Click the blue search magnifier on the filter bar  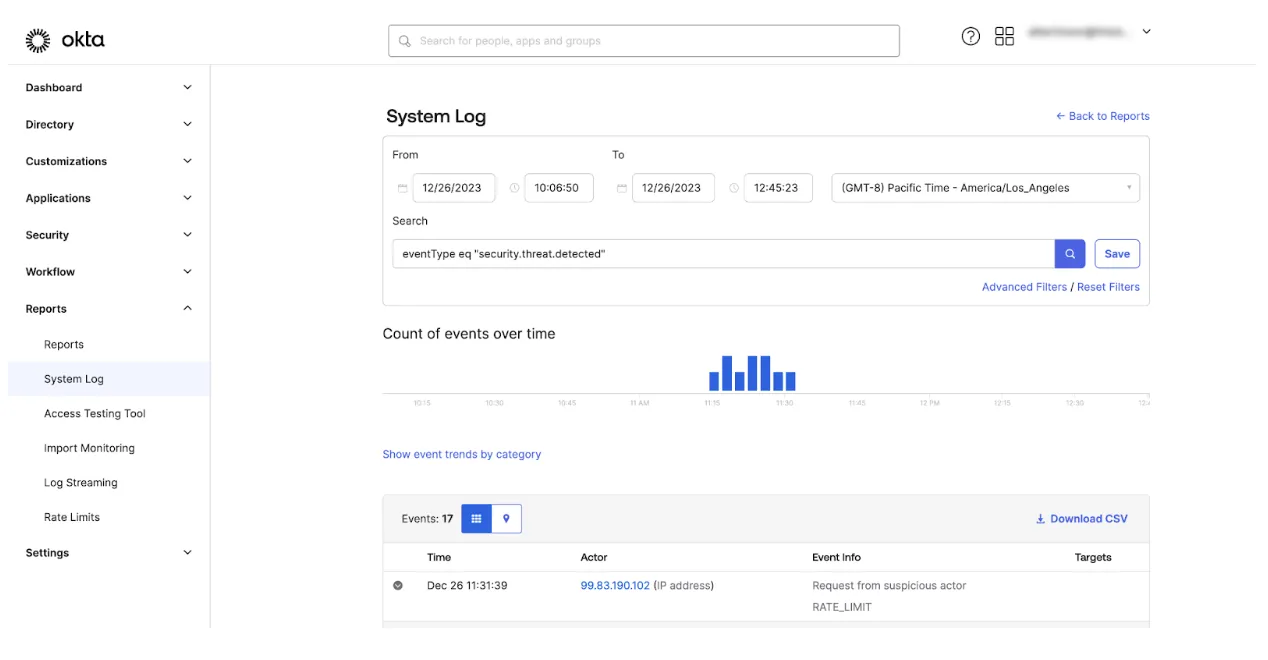1069,253
